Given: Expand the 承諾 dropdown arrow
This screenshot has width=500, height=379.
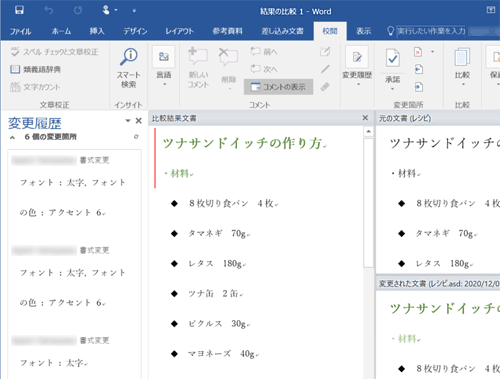Looking at the screenshot, I should point(392,89).
